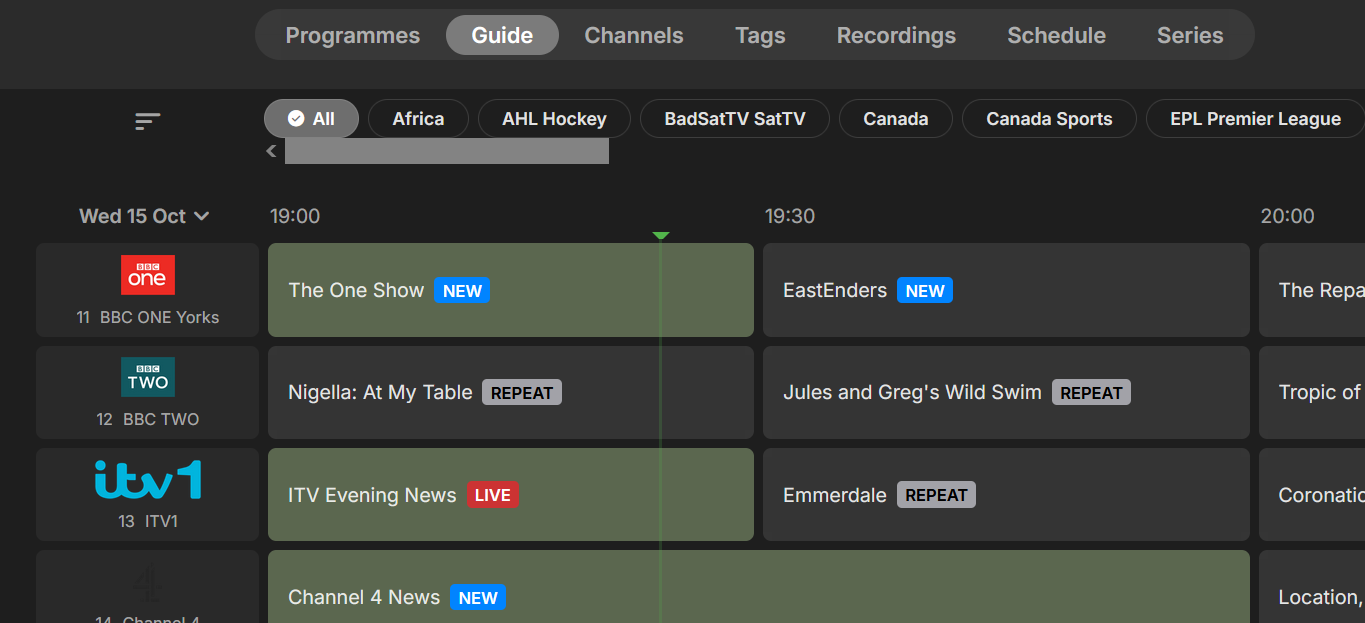1365x623 pixels.
Task: Click the ITV1 channel logo
Action: click(148, 480)
